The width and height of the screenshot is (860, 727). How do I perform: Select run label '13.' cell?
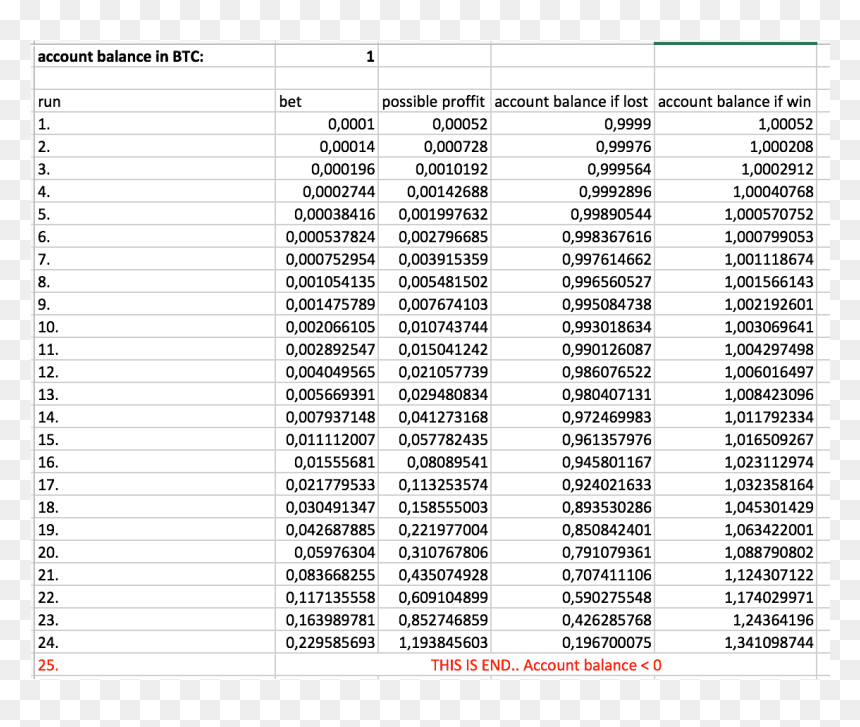[x=155, y=394]
